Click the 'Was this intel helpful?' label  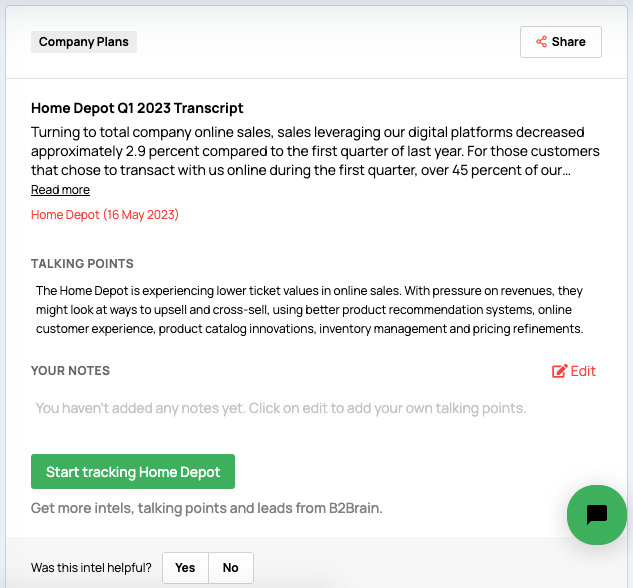[91, 568]
